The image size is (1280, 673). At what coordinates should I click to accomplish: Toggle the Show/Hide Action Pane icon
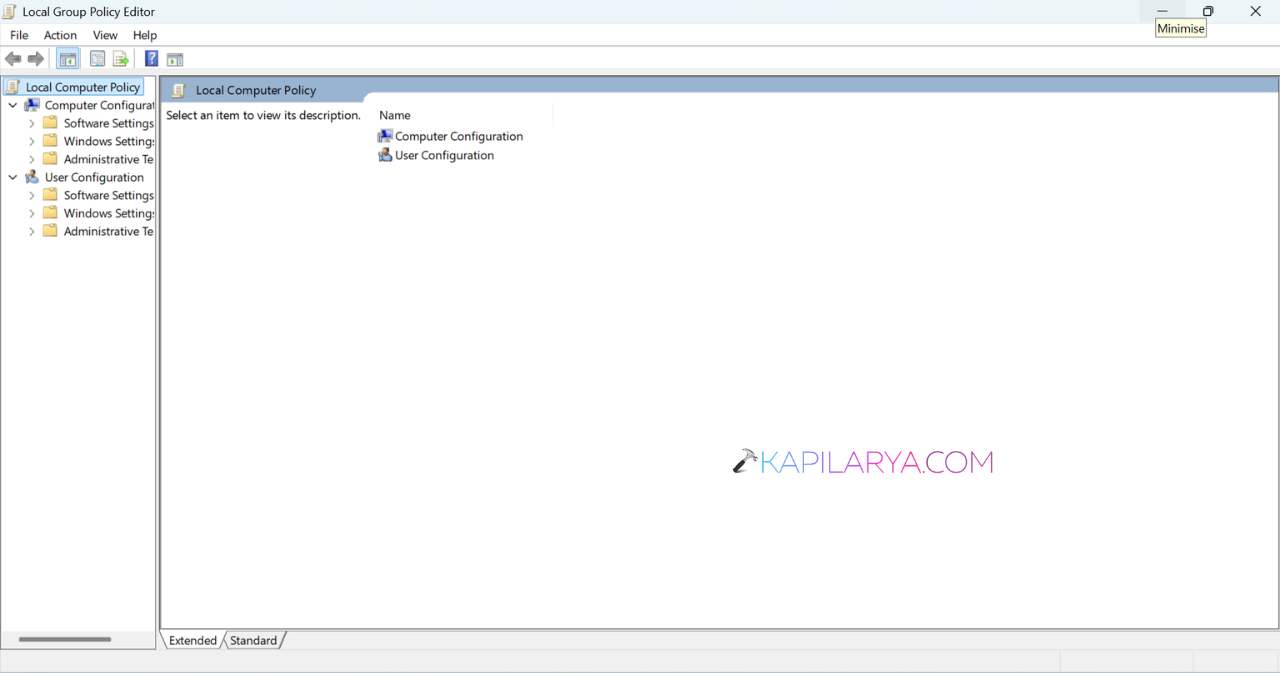[x=175, y=59]
